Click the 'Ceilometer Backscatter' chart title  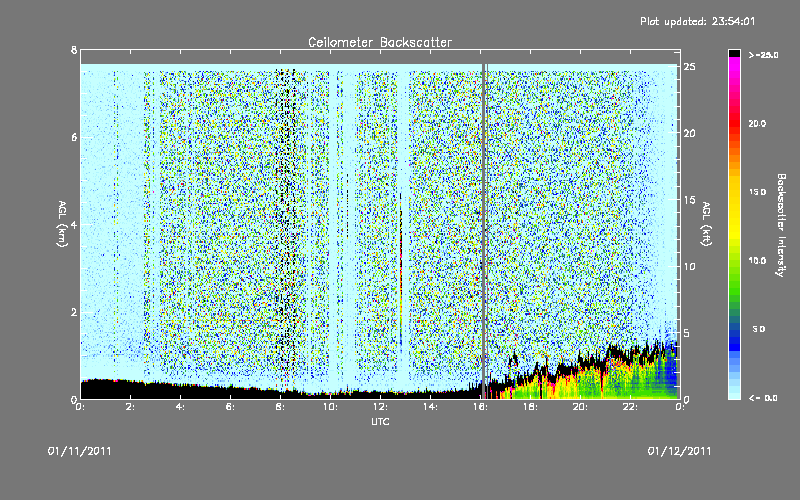tap(380, 42)
